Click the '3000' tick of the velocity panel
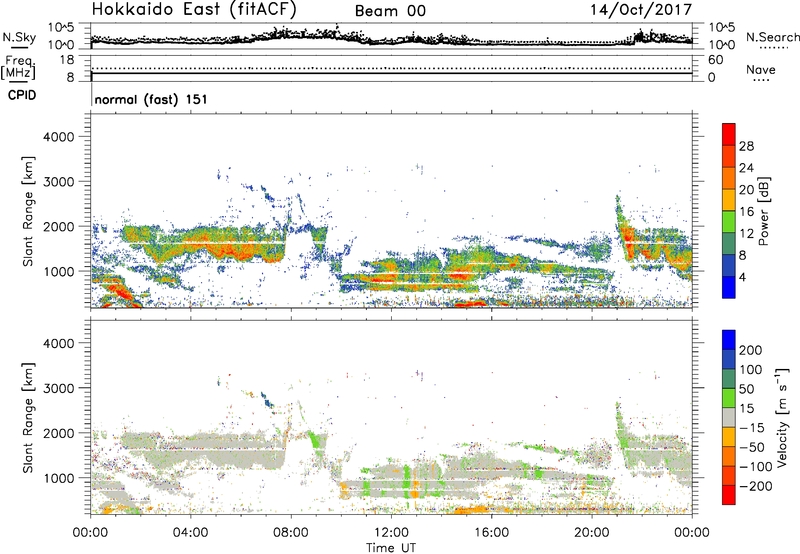The image size is (800, 554). click(59, 388)
